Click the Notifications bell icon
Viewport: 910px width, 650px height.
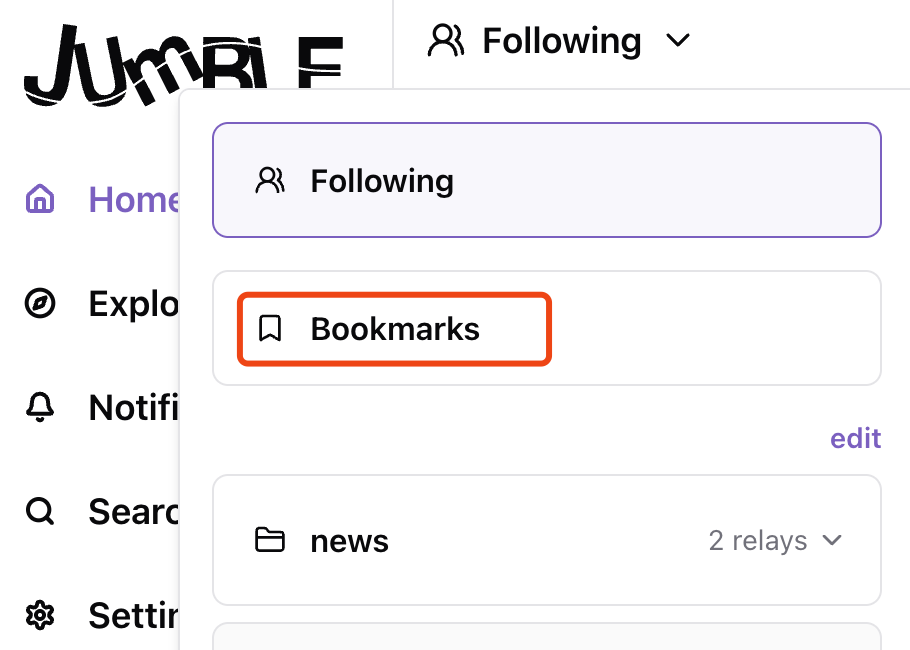pos(40,407)
